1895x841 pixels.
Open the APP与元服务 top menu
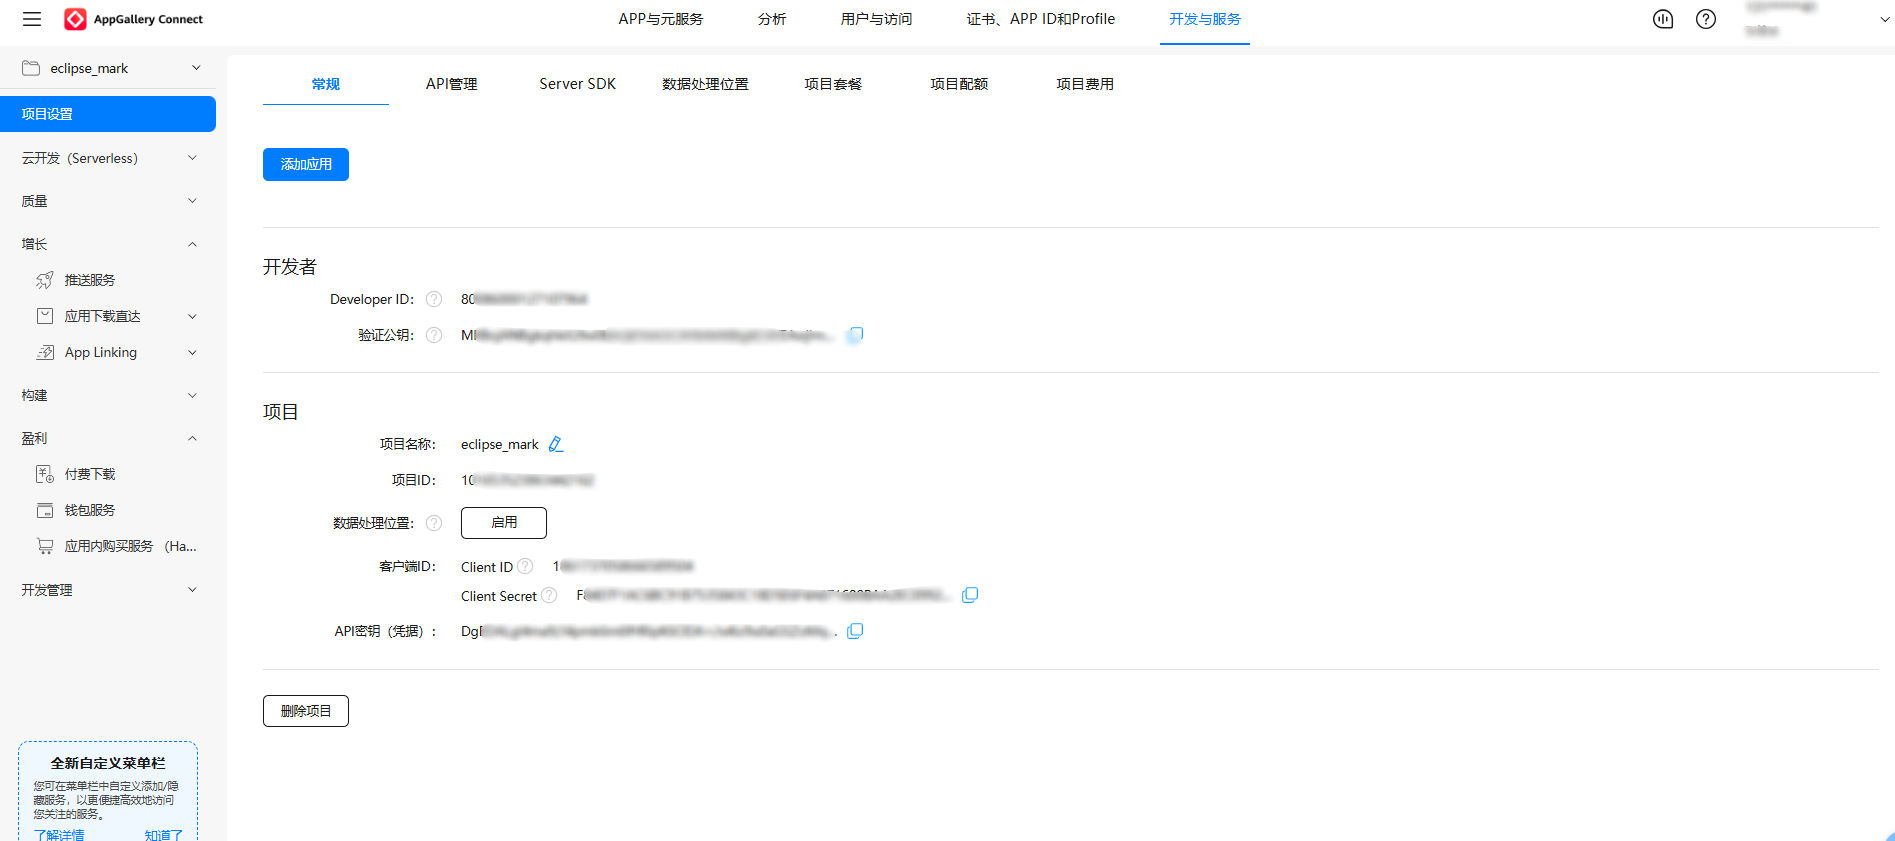(661, 19)
